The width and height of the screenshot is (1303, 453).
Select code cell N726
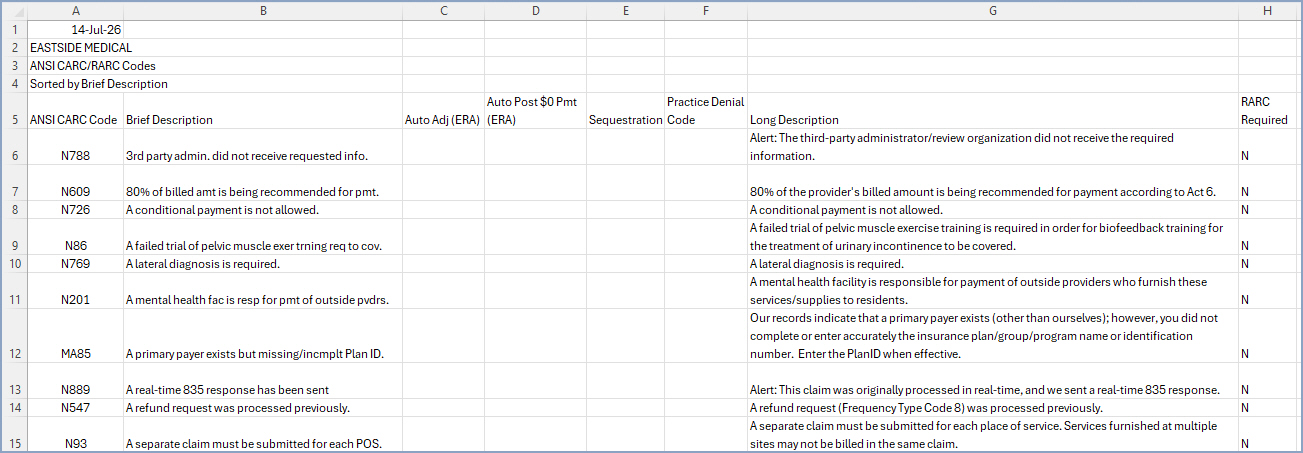point(76,210)
